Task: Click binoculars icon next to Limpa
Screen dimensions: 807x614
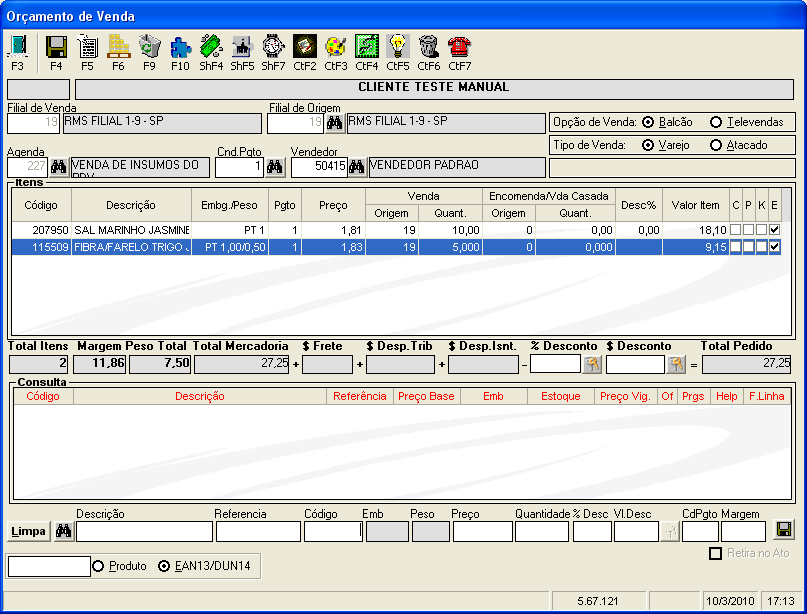Action: [x=64, y=531]
